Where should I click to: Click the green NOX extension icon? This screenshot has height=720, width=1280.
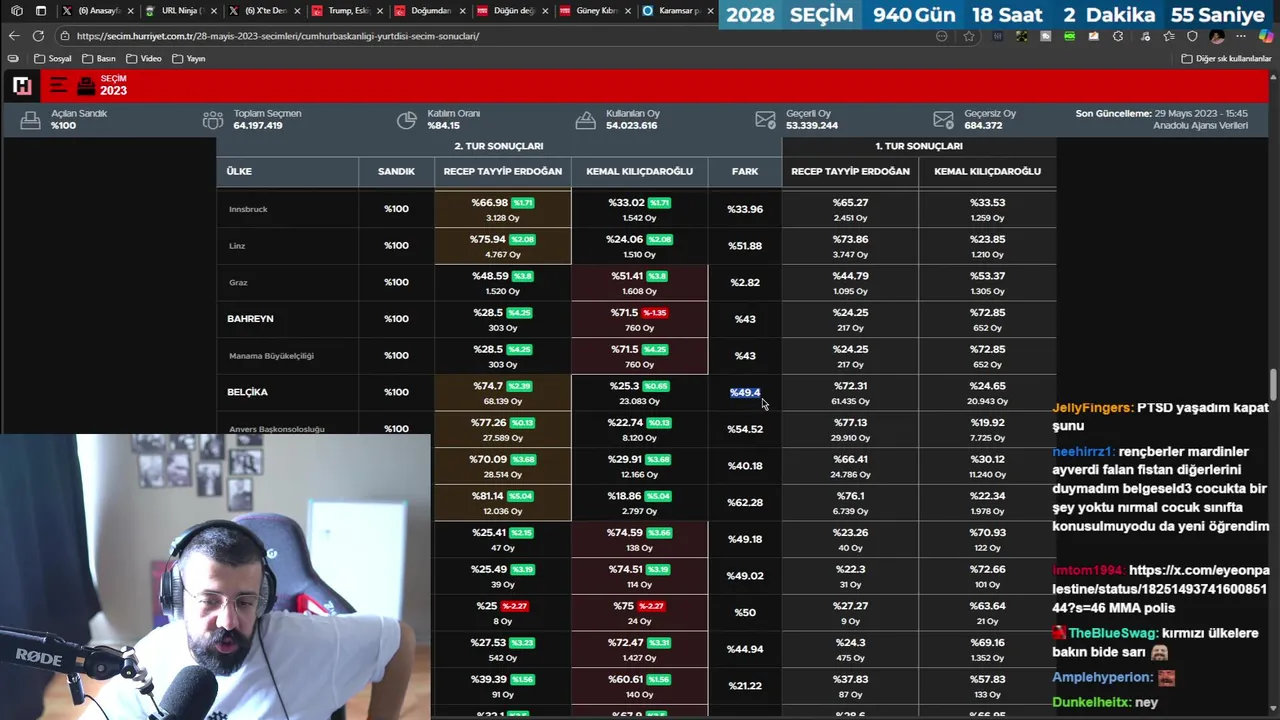pos(1070,36)
